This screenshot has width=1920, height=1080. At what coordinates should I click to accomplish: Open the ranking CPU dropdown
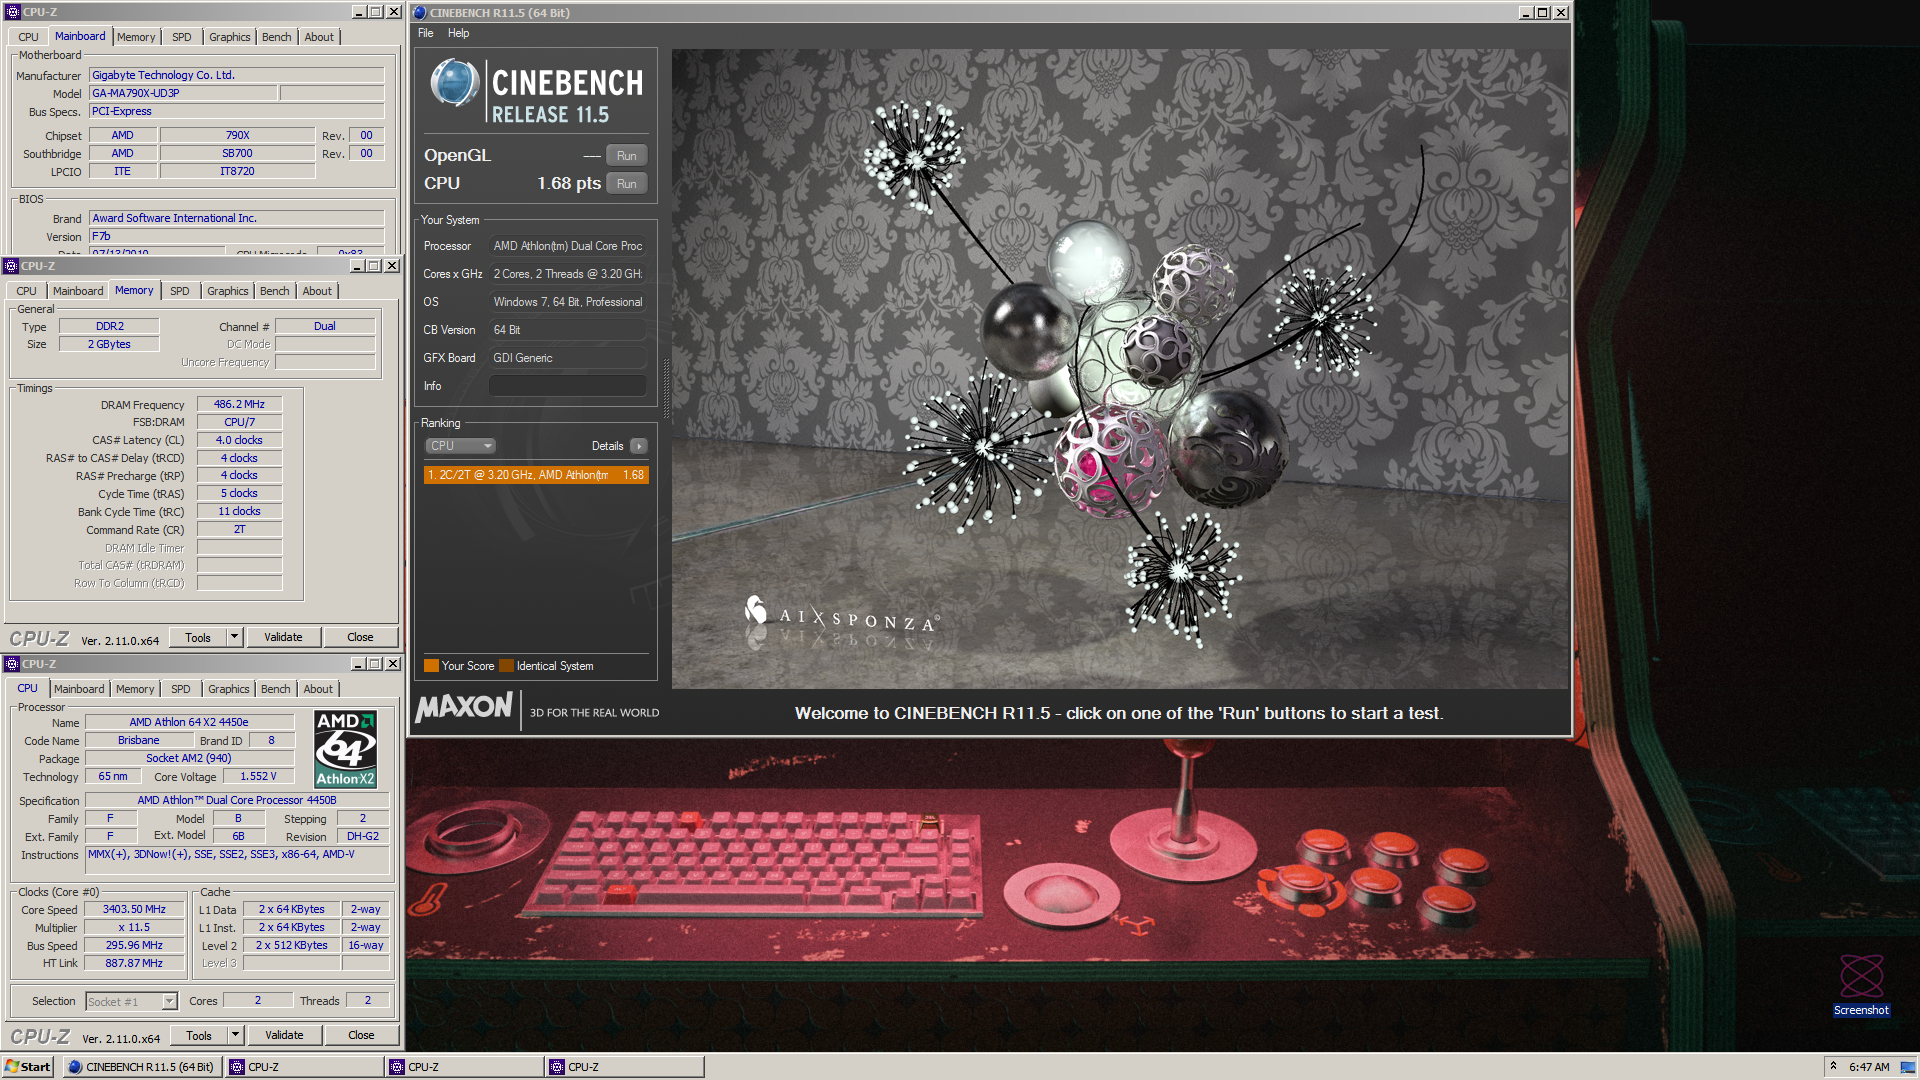pyautogui.click(x=460, y=446)
